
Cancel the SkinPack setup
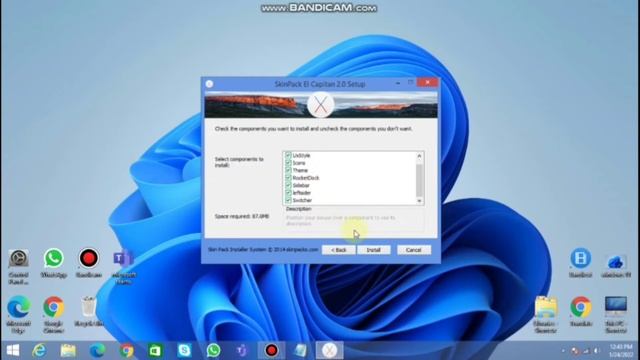pyautogui.click(x=413, y=250)
